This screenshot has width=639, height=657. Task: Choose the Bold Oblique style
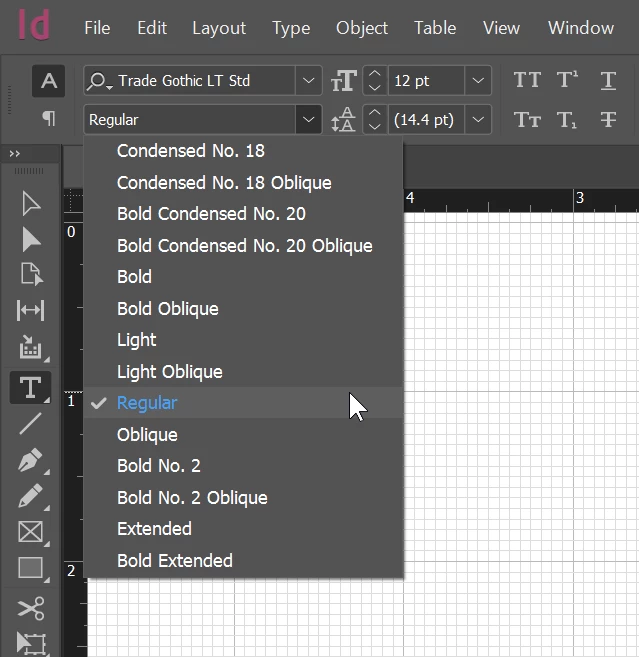coord(243,308)
